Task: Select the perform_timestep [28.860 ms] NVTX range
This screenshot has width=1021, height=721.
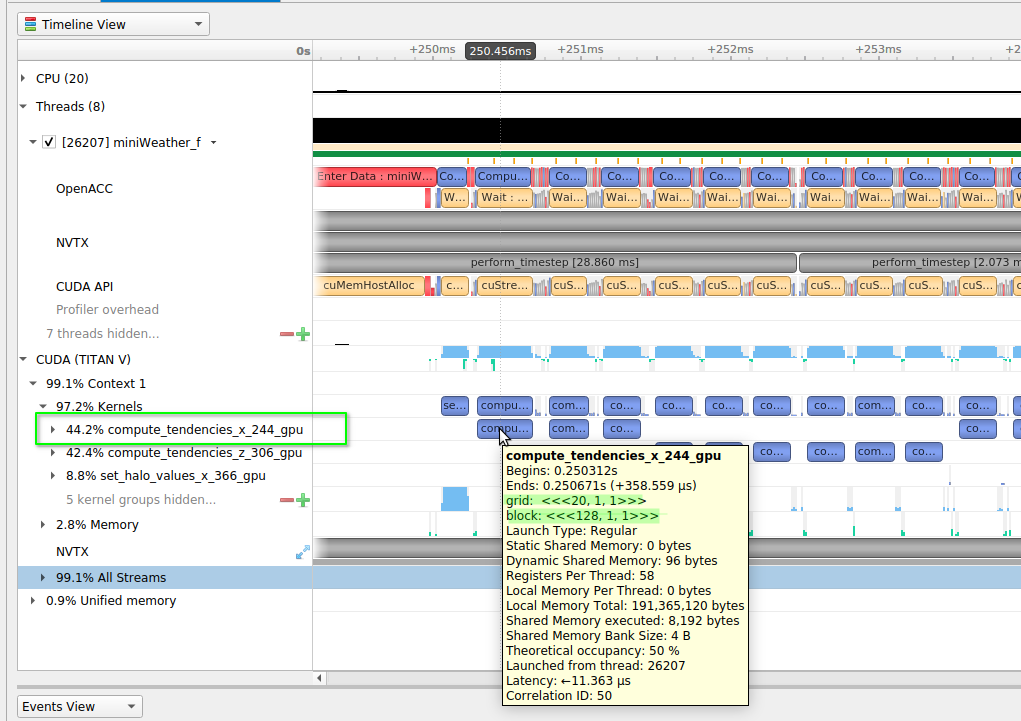Action: click(x=554, y=263)
